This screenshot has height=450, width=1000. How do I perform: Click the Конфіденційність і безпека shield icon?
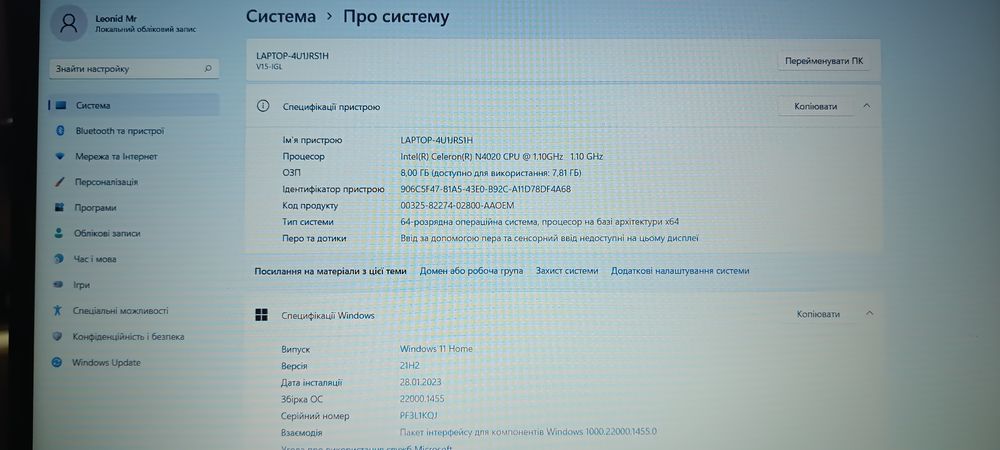57,337
